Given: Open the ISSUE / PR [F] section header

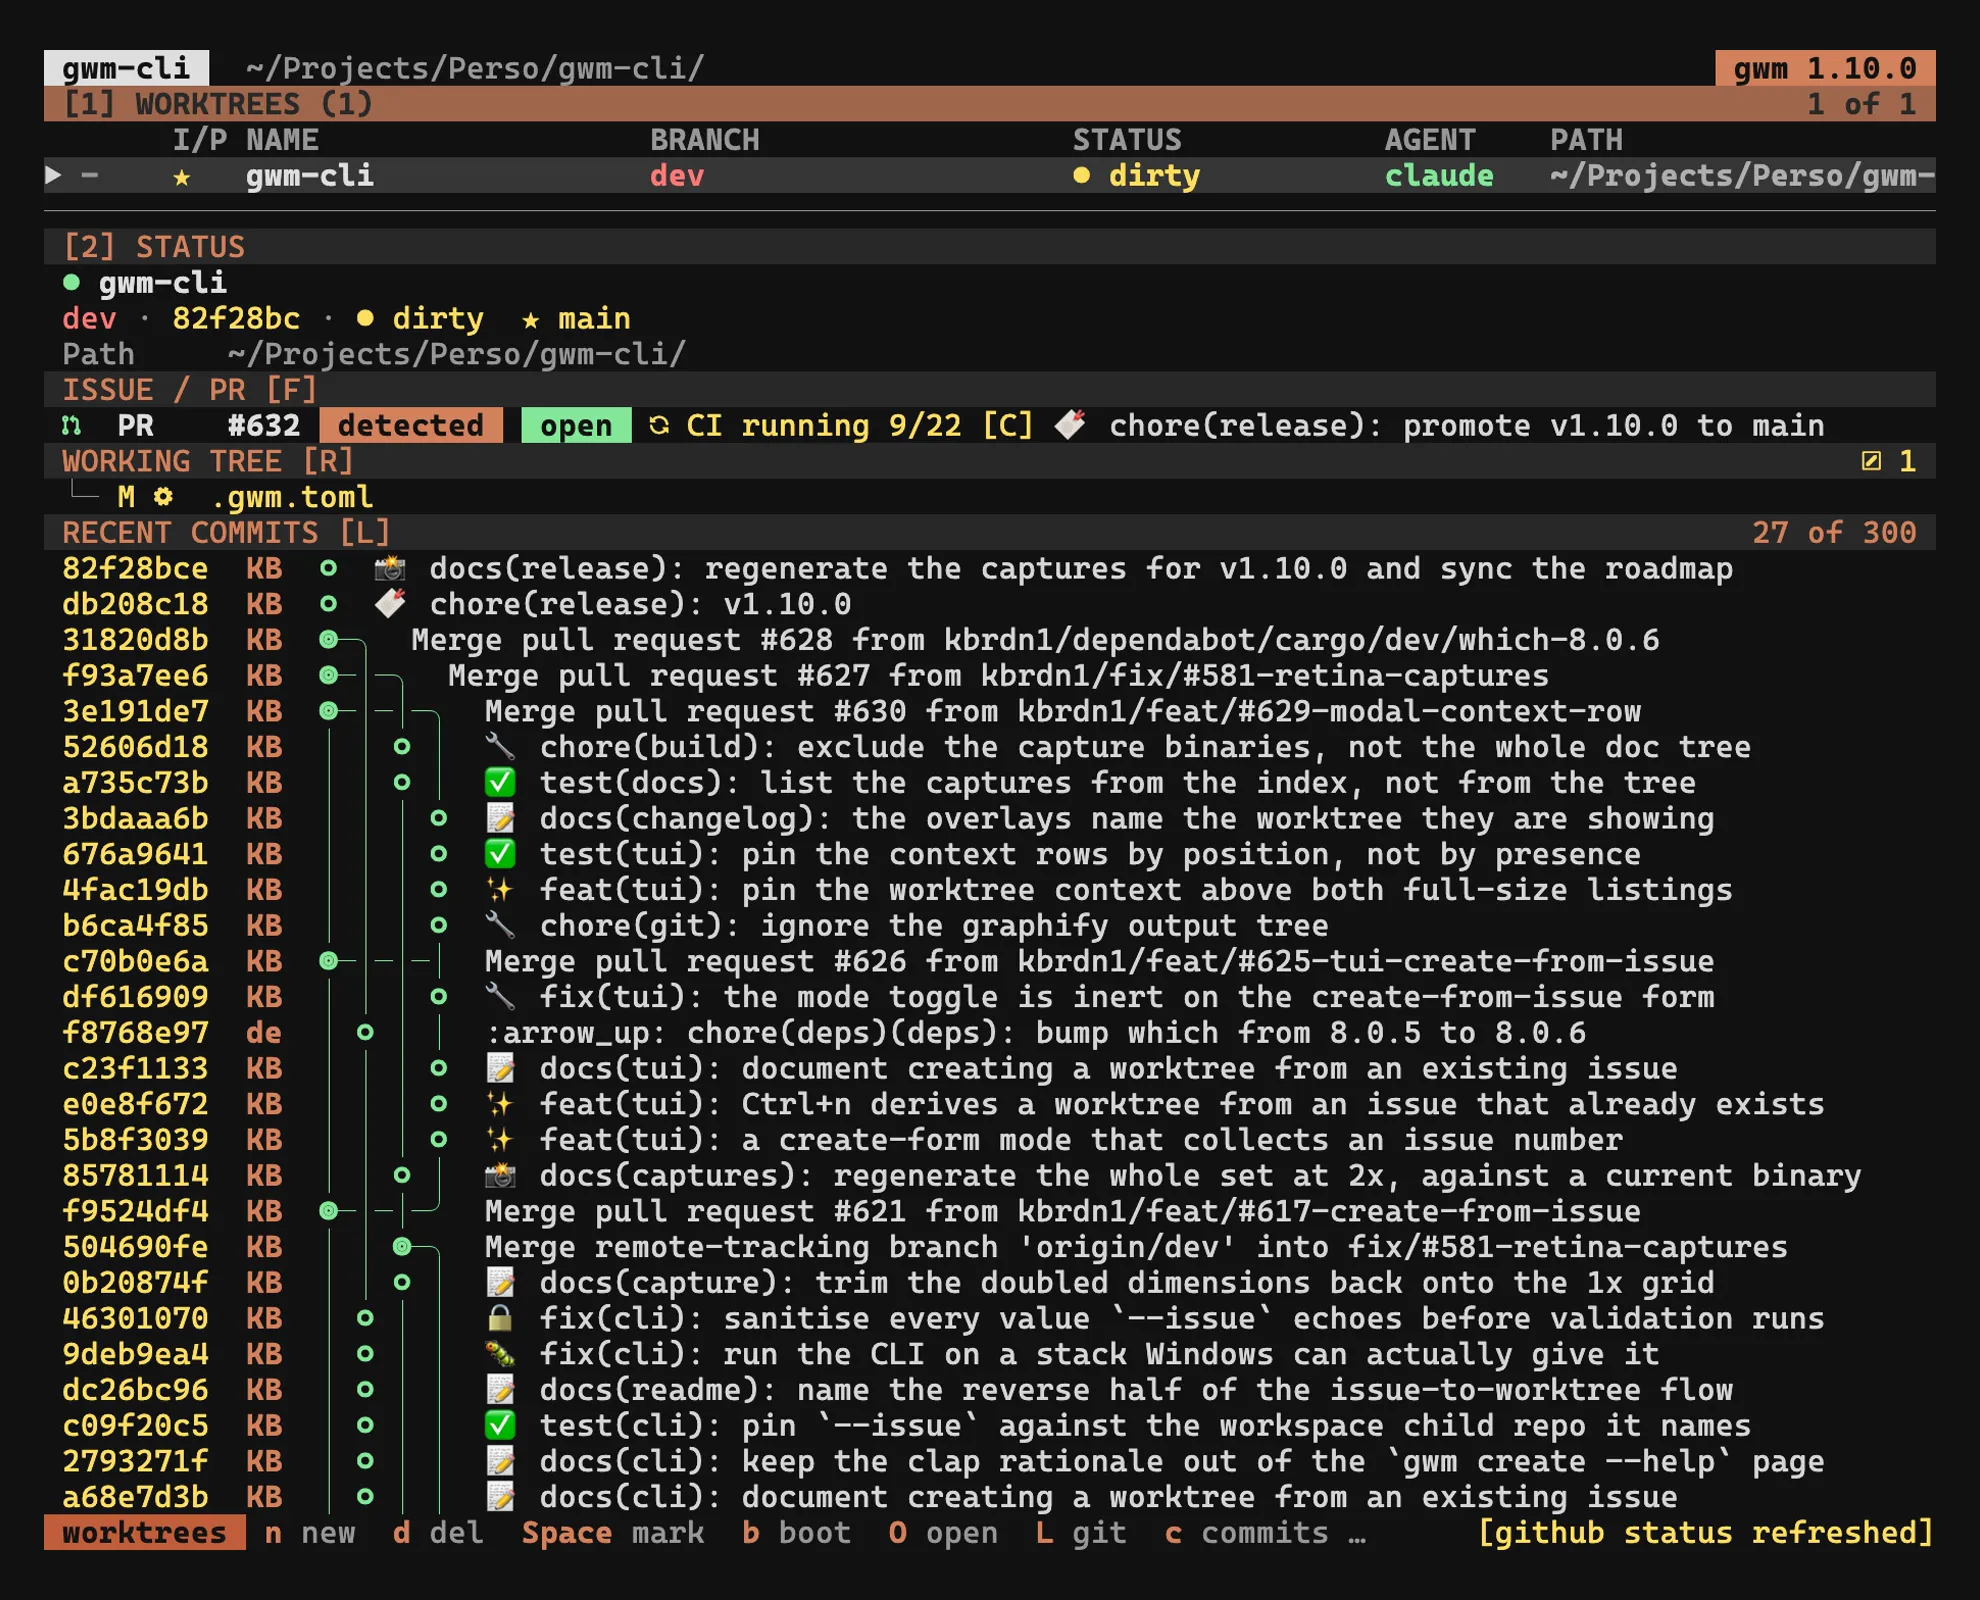Looking at the screenshot, I should tap(990, 390).
